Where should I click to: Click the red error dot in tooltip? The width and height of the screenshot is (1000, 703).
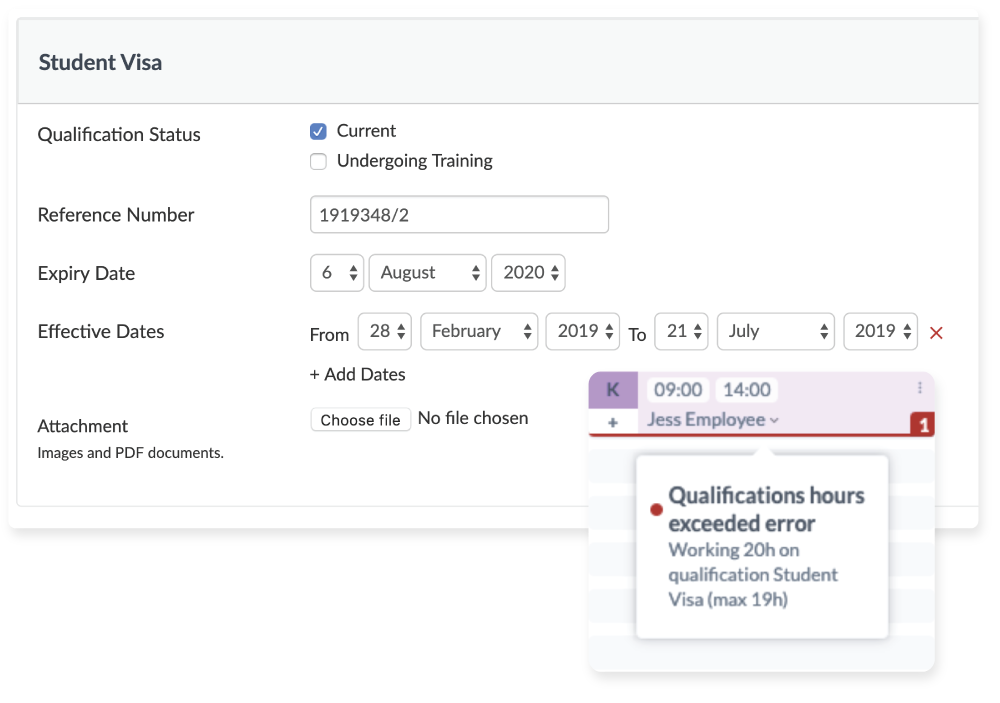pos(656,510)
